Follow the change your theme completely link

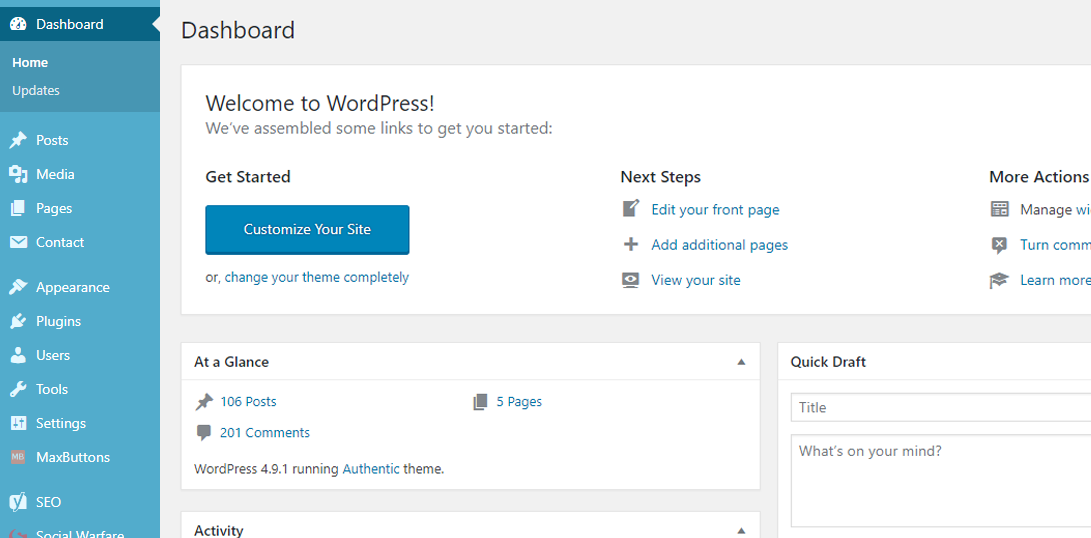(x=317, y=277)
